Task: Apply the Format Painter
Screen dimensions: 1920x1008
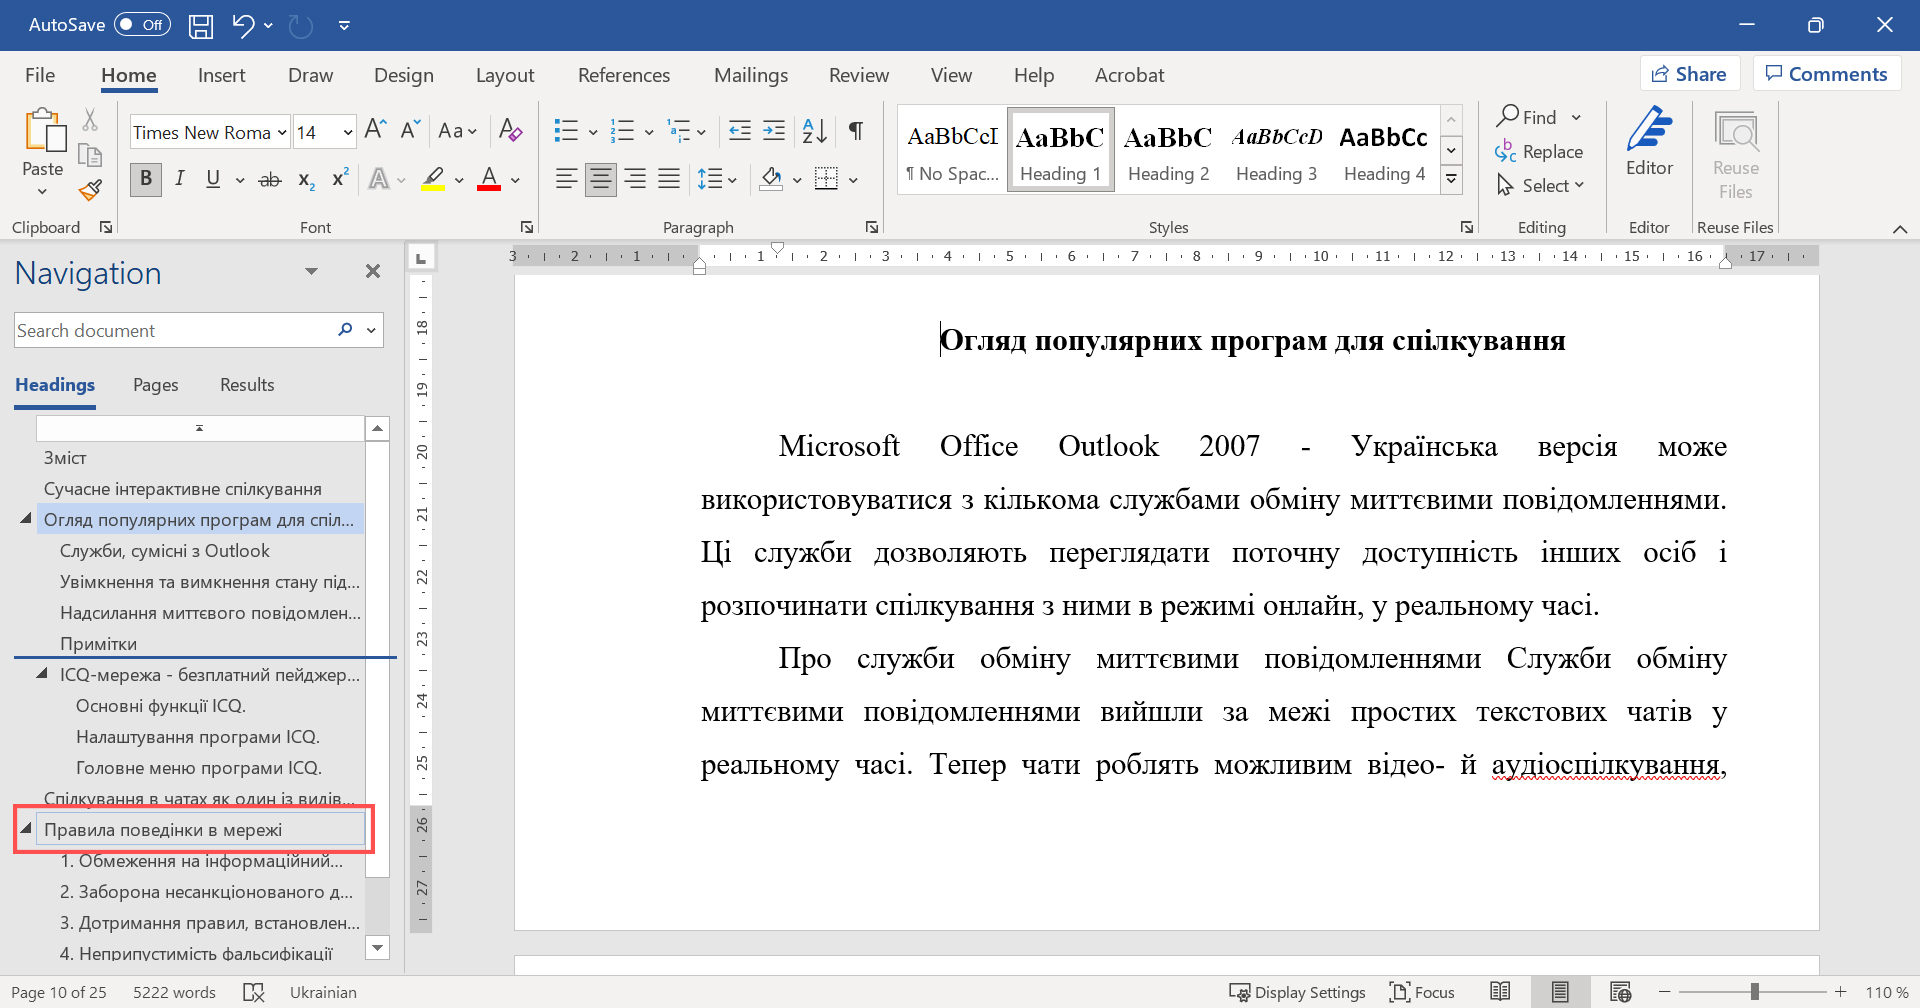Action: click(x=89, y=189)
